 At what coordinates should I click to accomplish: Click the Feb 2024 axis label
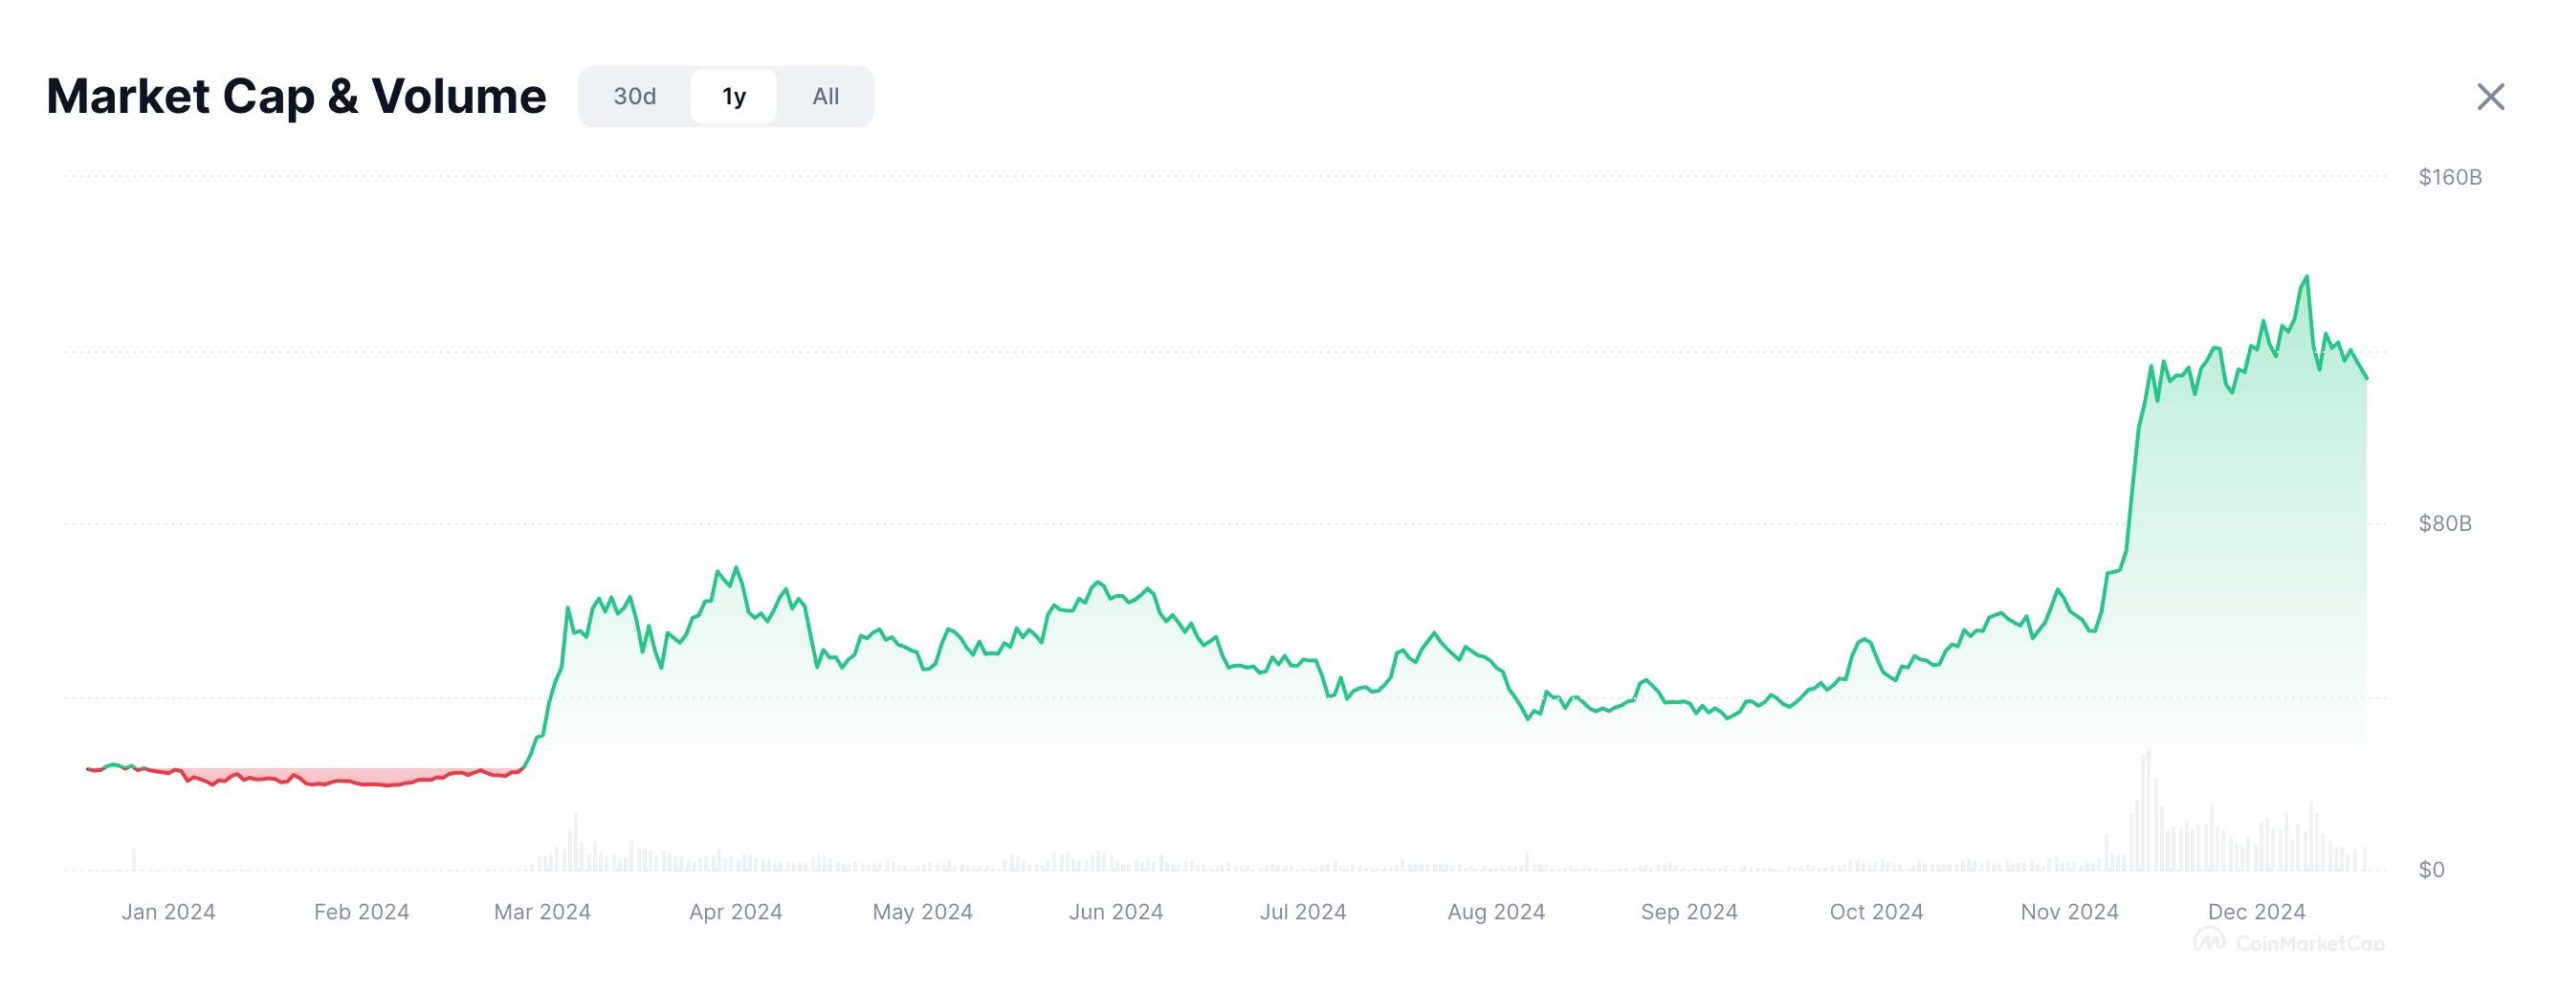click(361, 911)
